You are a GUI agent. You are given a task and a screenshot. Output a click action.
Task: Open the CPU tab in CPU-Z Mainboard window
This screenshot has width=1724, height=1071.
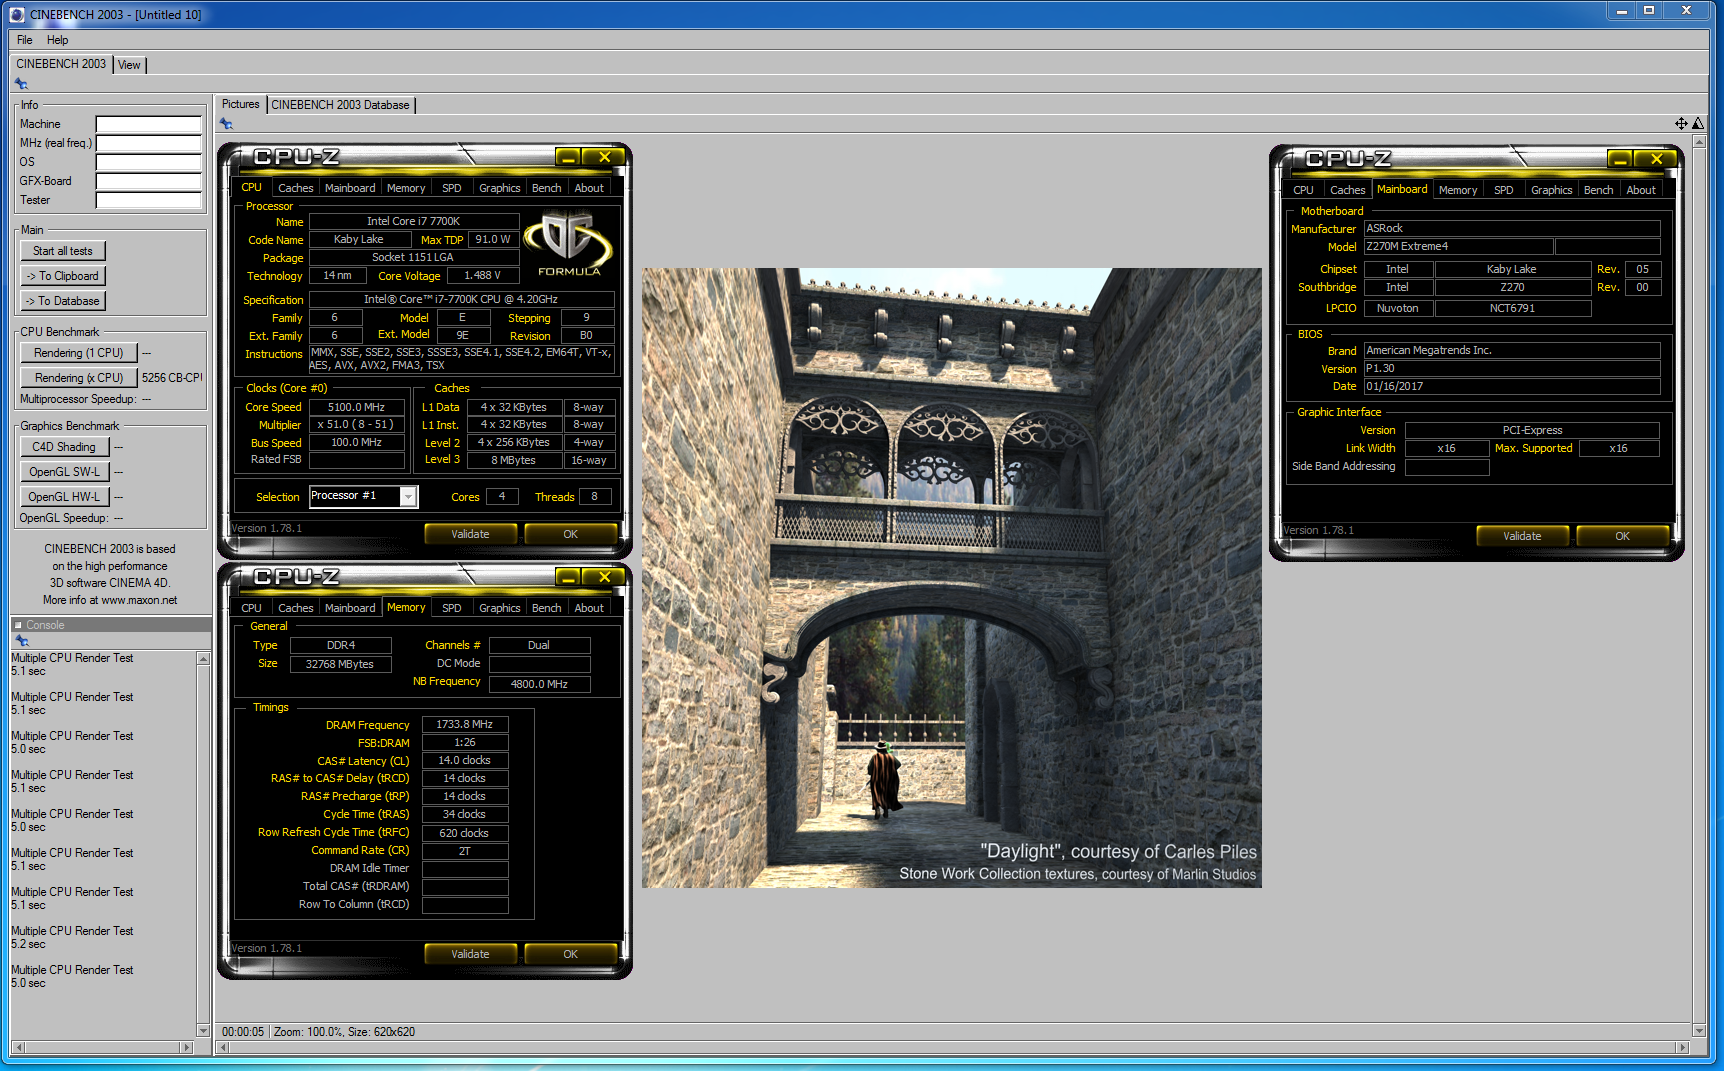coord(1303,190)
